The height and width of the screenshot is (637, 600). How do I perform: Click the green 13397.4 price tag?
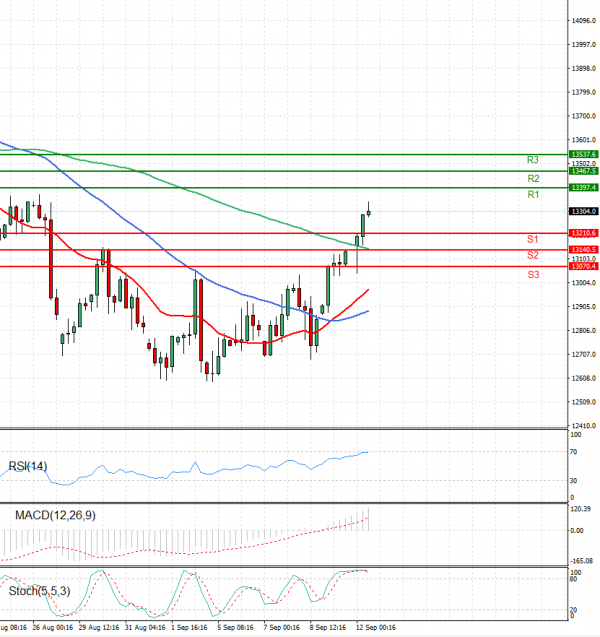583,188
